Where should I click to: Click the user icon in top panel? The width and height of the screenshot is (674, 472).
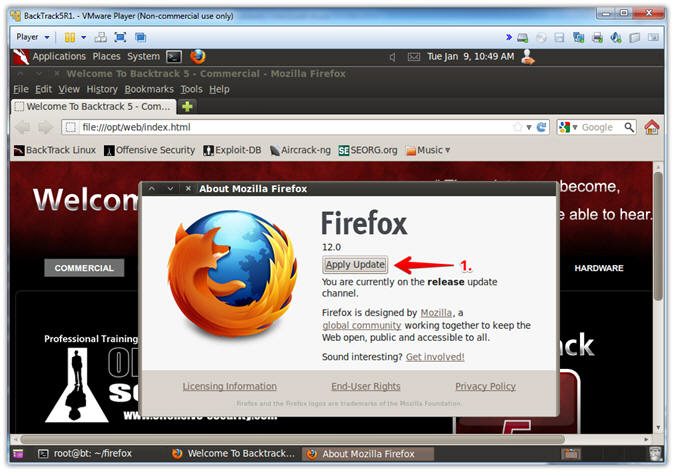point(528,57)
